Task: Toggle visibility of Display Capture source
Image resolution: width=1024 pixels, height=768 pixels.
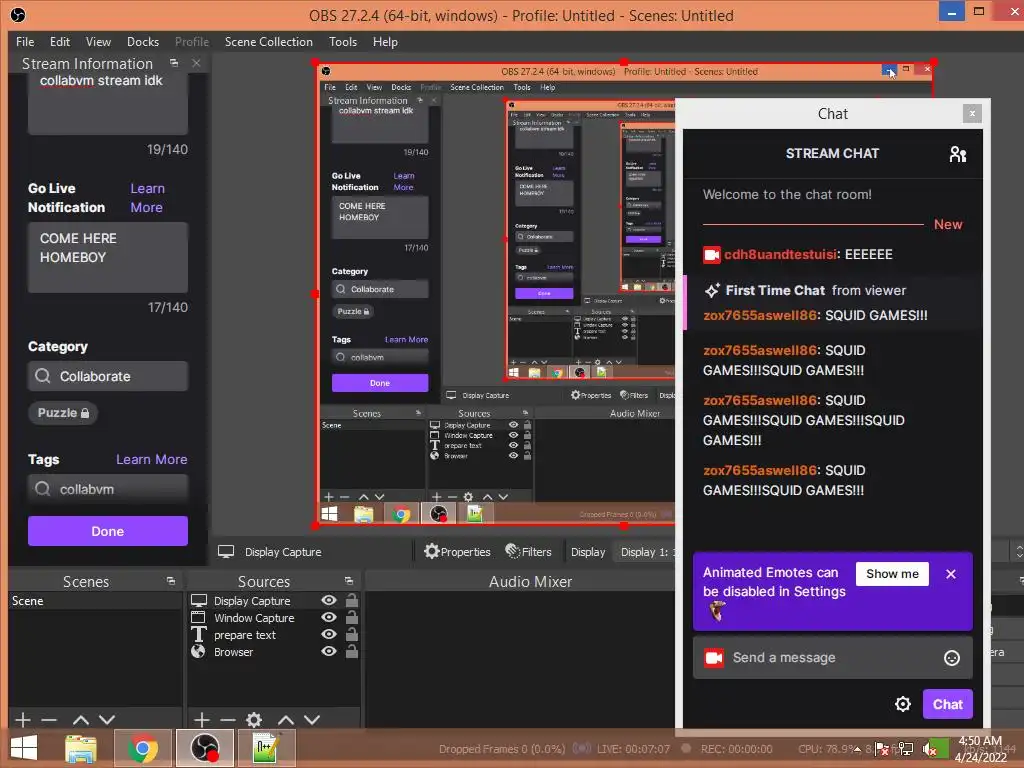Action: pos(329,600)
